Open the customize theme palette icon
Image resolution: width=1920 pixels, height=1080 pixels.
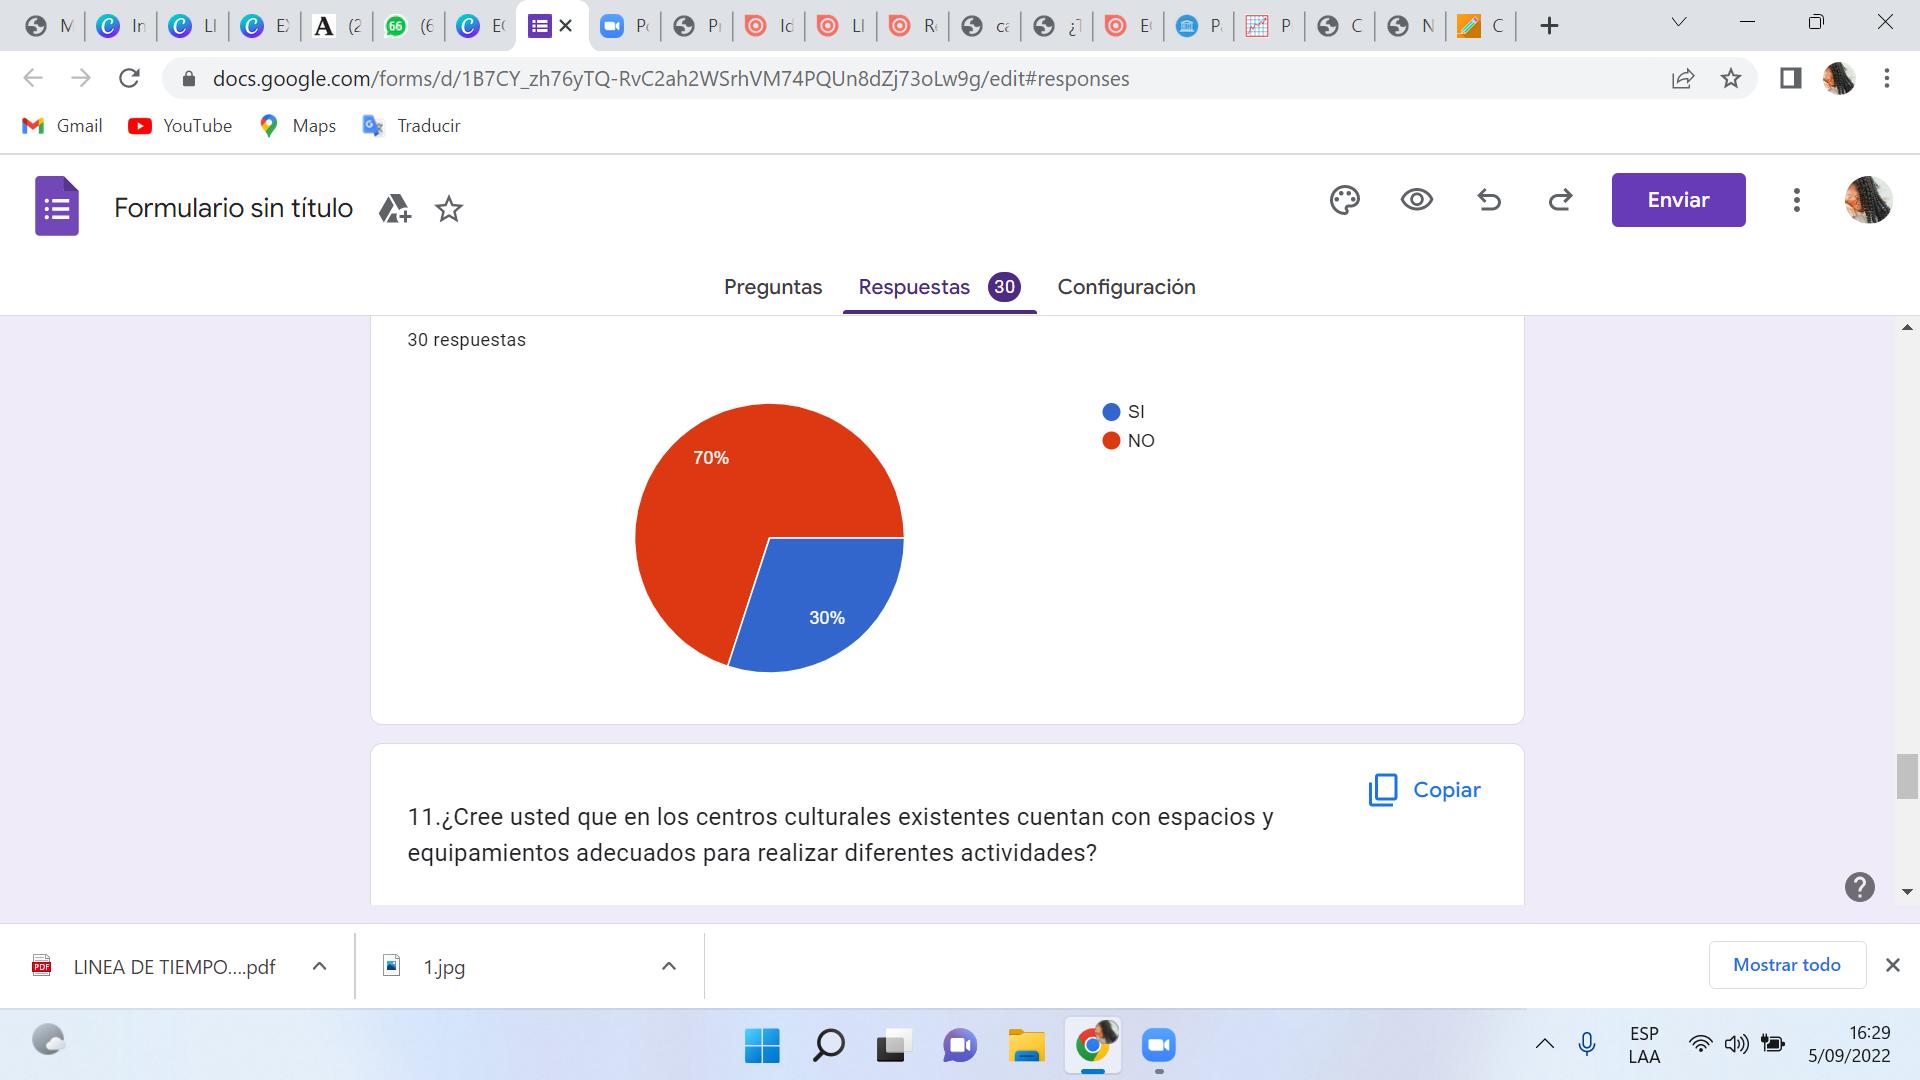pyautogui.click(x=1344, y=200)
